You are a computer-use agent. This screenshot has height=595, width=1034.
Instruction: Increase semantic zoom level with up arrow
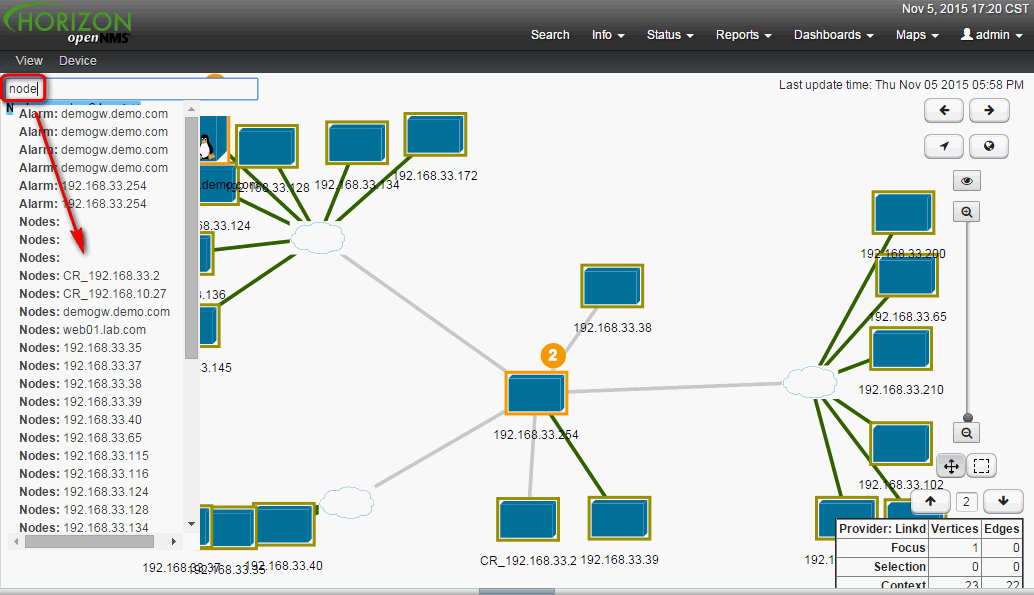(930, 501)
